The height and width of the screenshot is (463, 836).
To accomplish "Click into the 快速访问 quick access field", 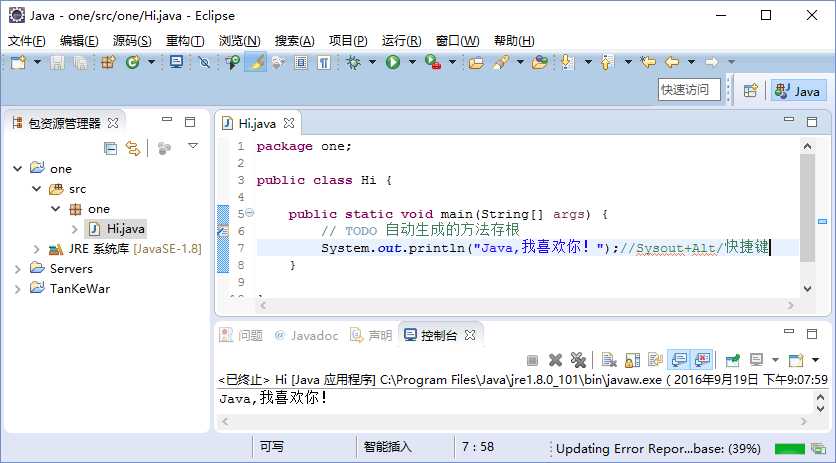I will click(x=689, y=90).
